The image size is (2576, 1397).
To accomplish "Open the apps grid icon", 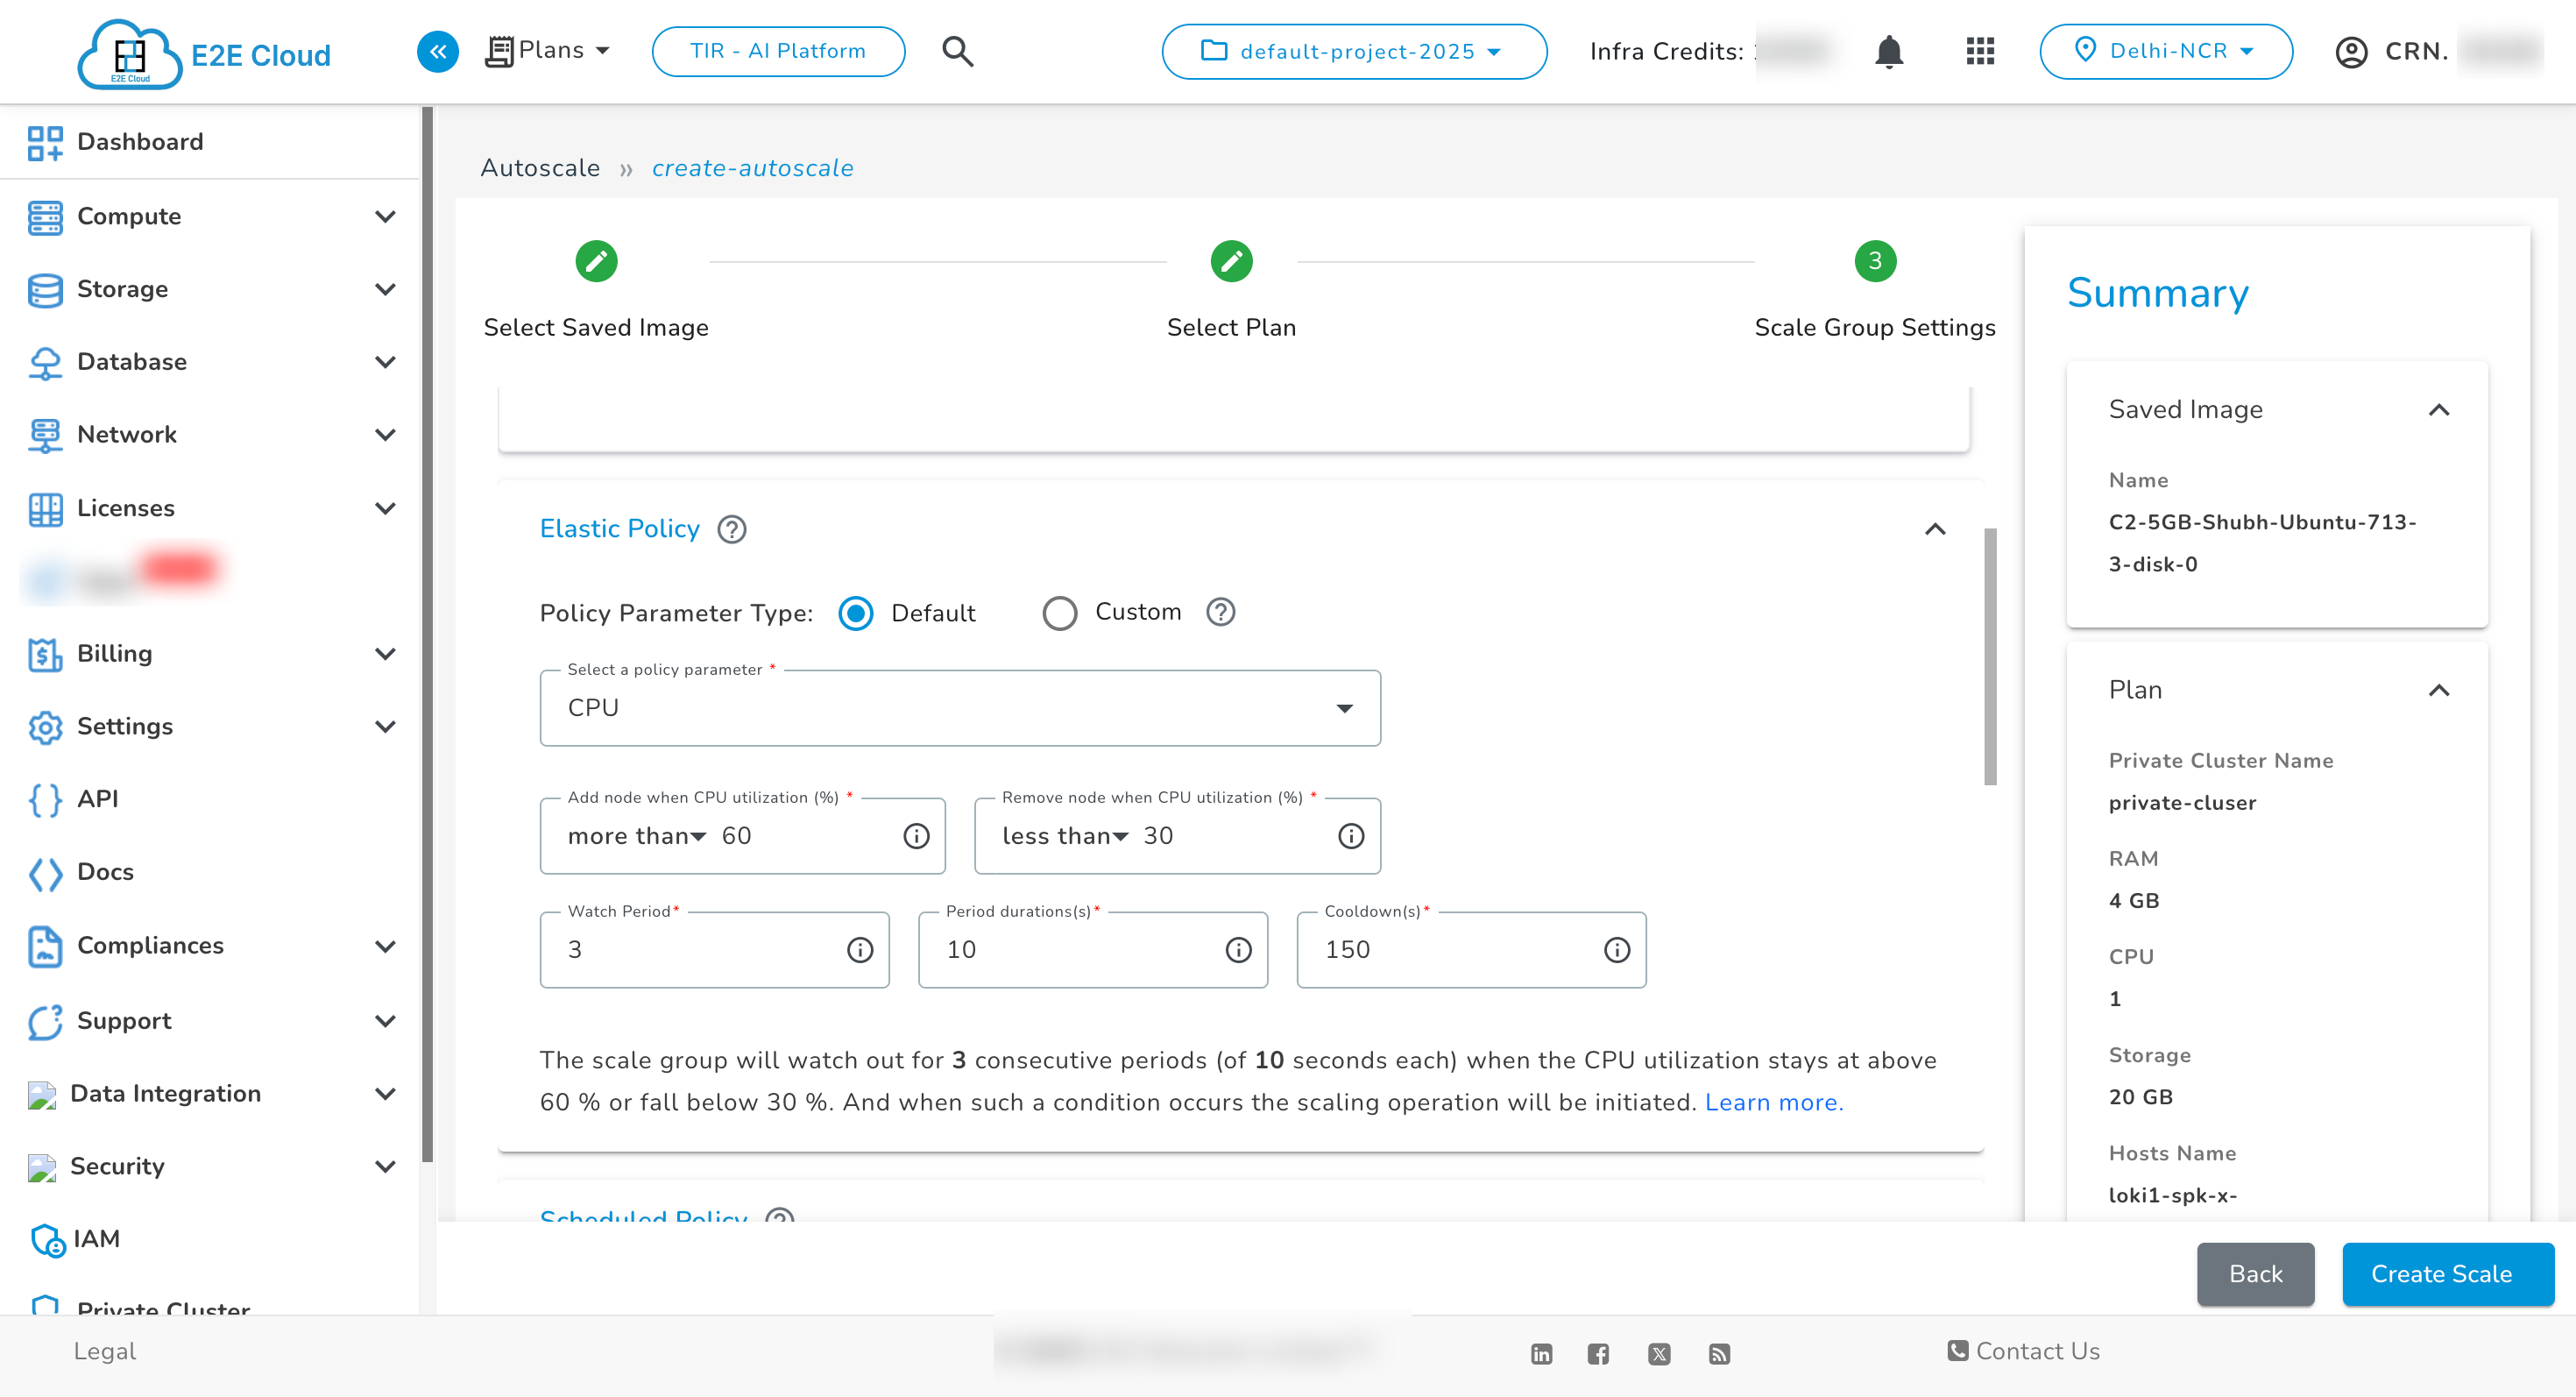I will pyautogui.click(x=1980, y=51).
